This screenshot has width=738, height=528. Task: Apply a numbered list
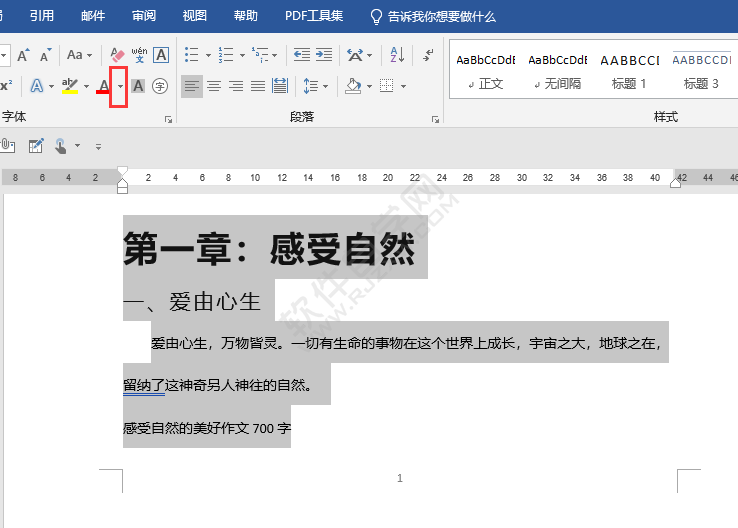click(226, 55)
